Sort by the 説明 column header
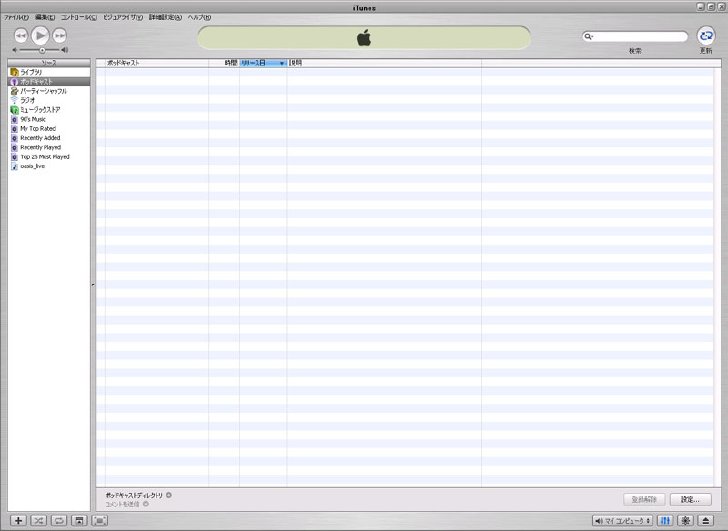 click(384, 63)
